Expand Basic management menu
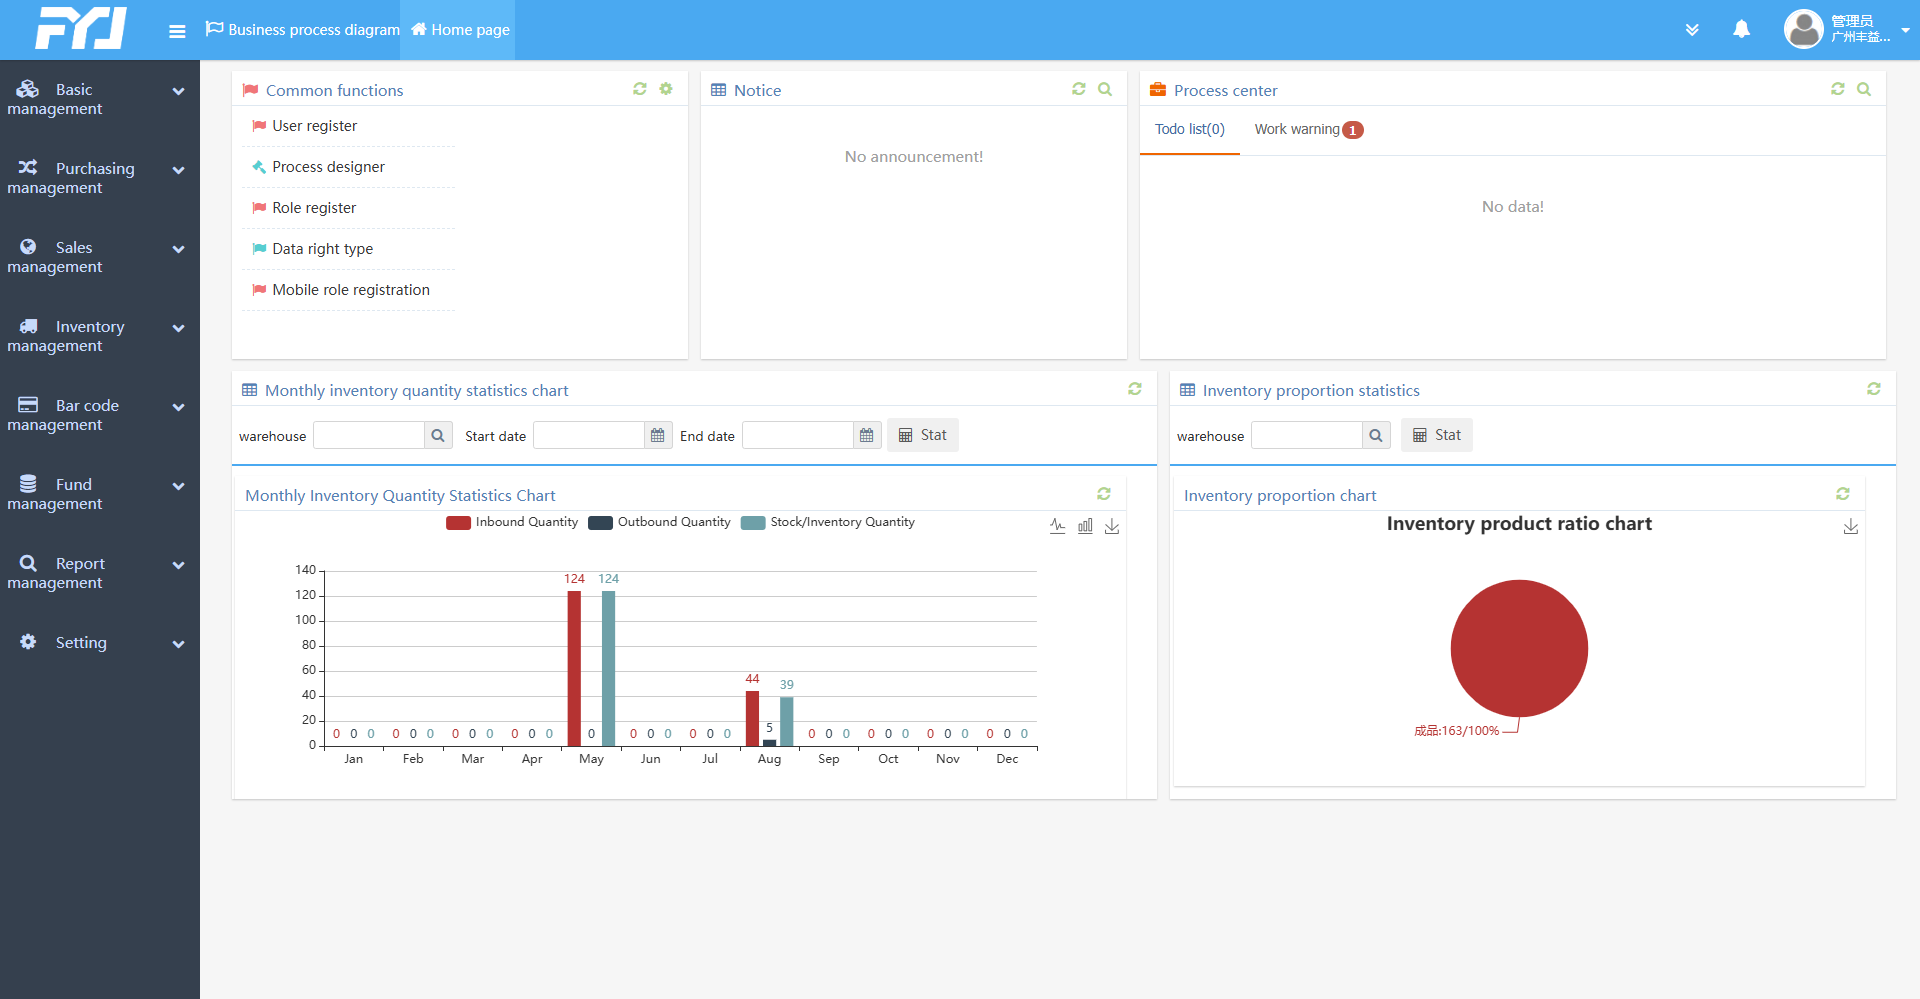This screenshot has width=1920, height=999. [x=100, y=99]
